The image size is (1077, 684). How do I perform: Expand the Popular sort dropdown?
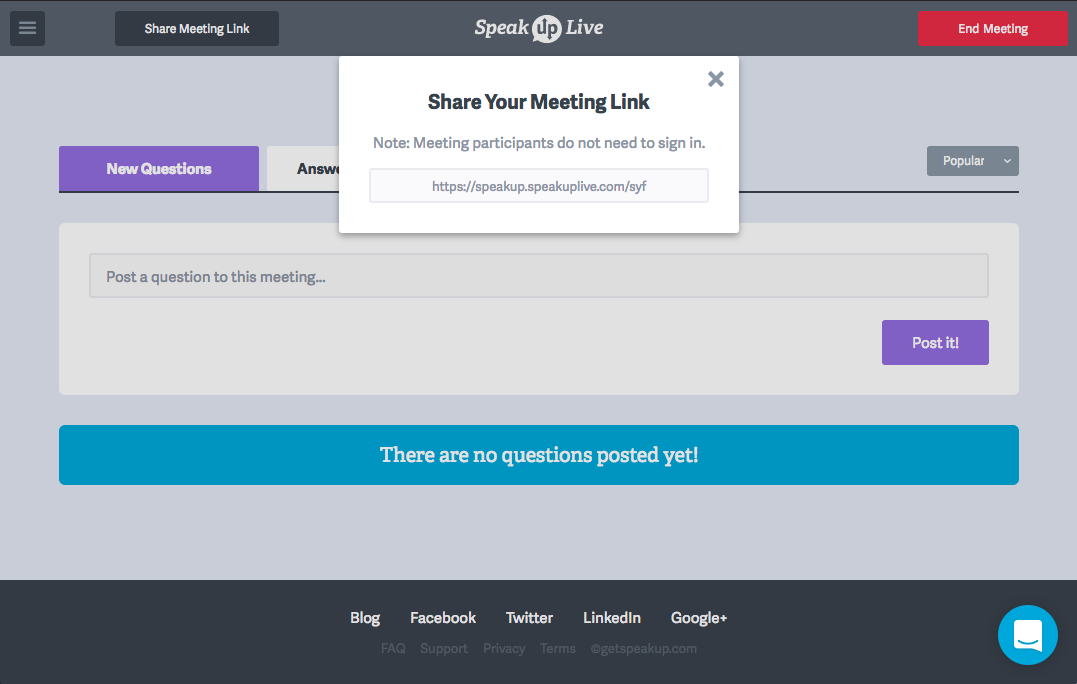973,161
